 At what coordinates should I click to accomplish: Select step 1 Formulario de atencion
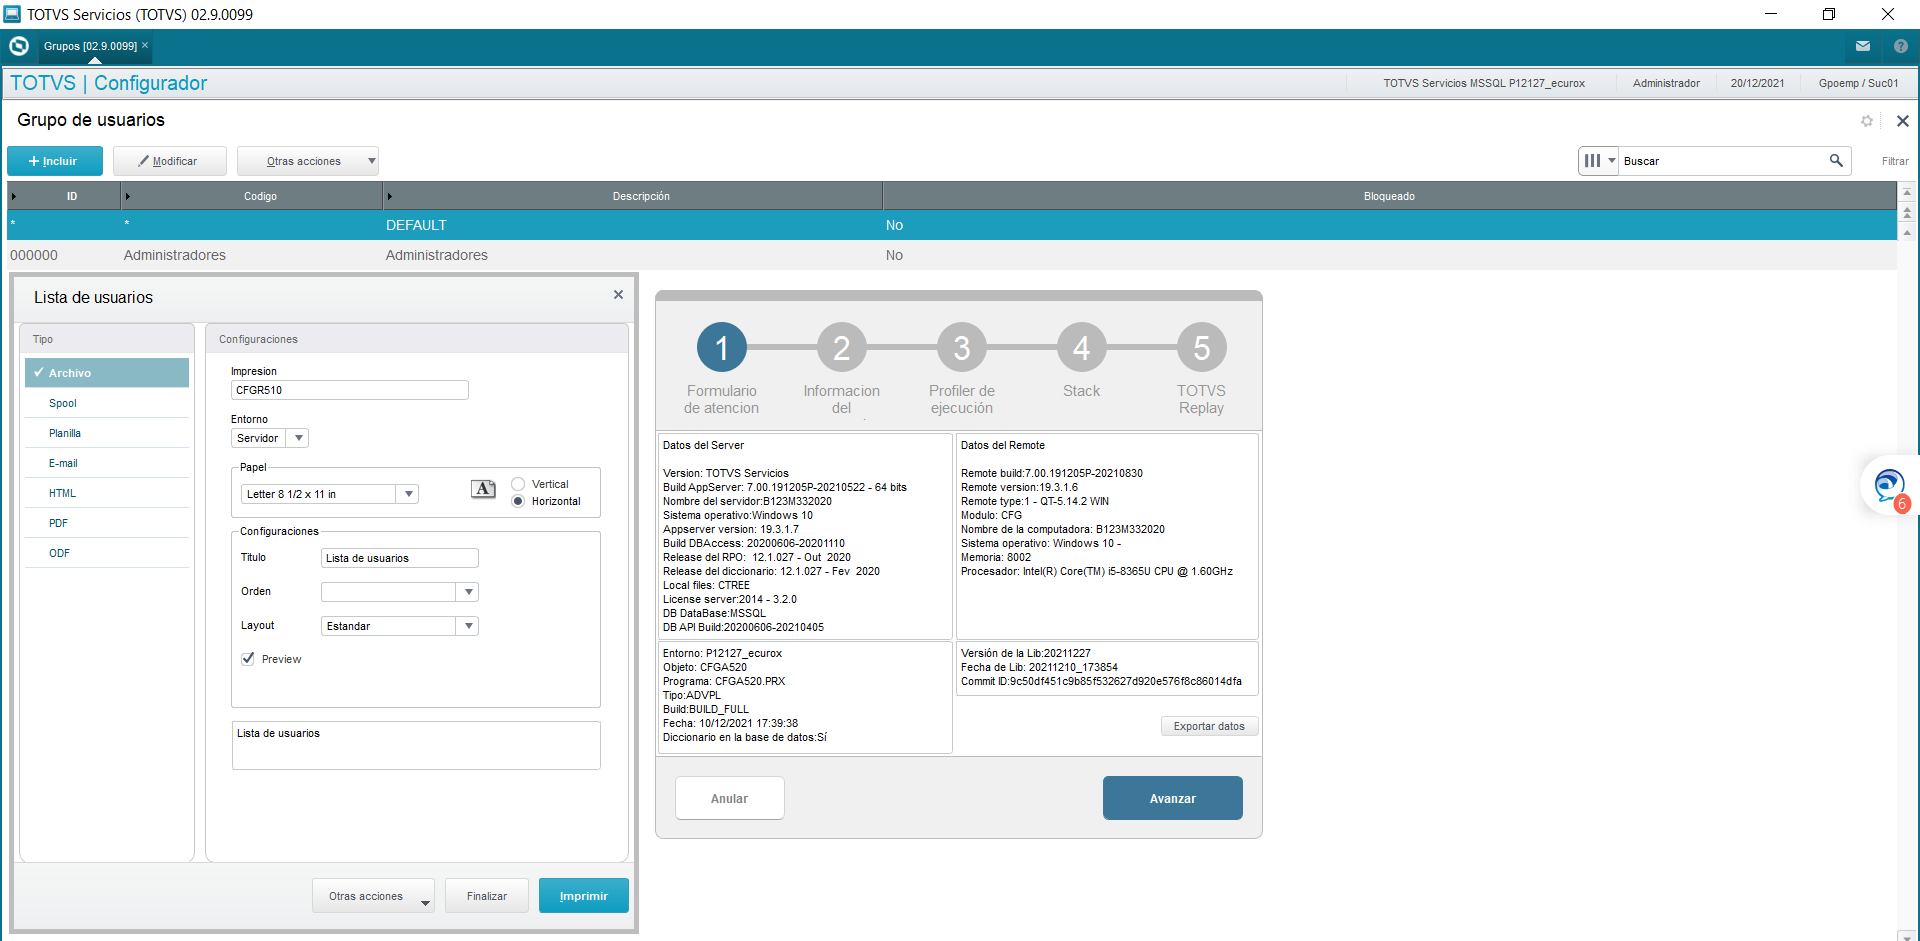coord(722,347)
